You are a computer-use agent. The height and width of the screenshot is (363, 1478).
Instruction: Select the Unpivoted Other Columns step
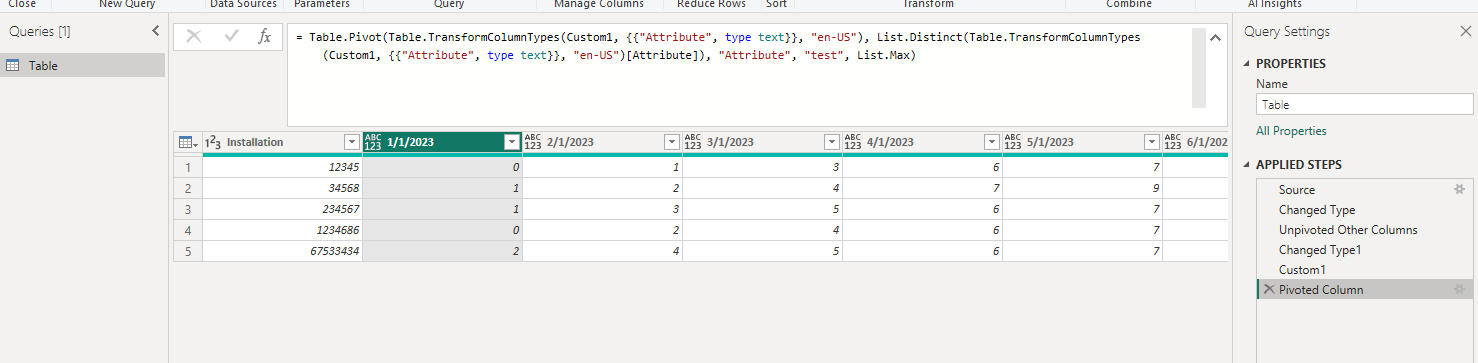[1365, 230]
